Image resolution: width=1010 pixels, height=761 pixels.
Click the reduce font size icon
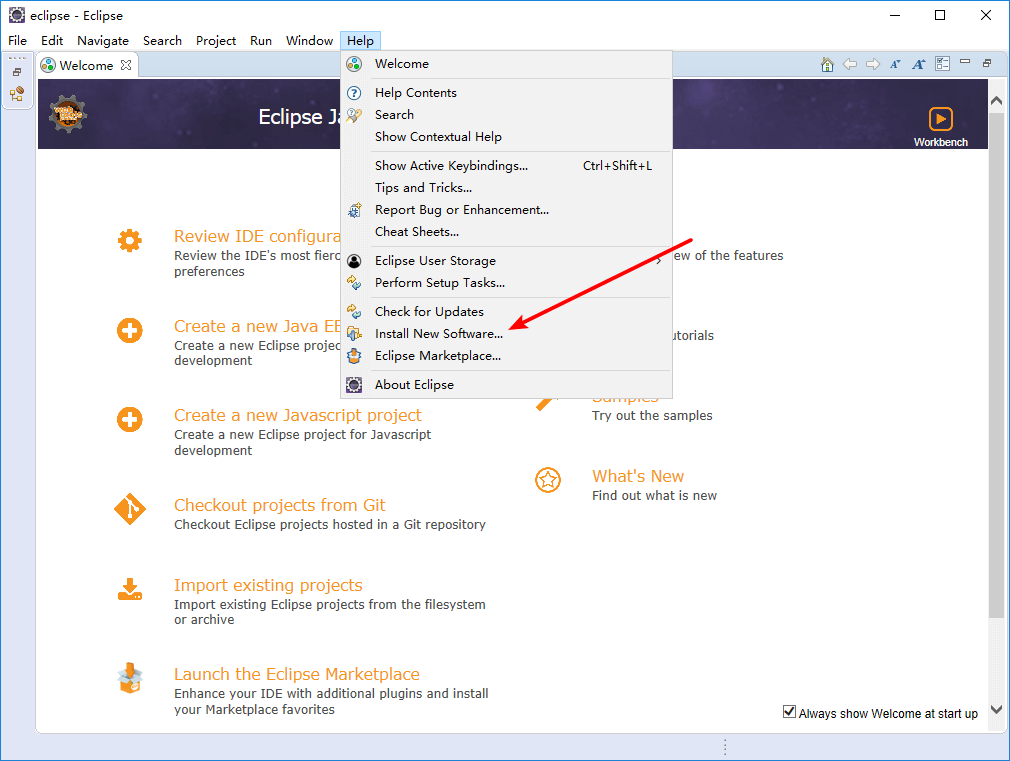pos(895,64)
